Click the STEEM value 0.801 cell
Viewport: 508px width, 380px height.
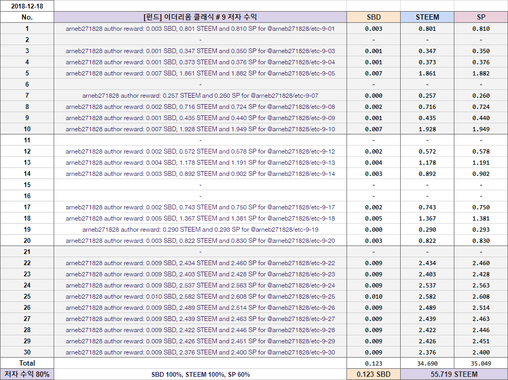427,29
